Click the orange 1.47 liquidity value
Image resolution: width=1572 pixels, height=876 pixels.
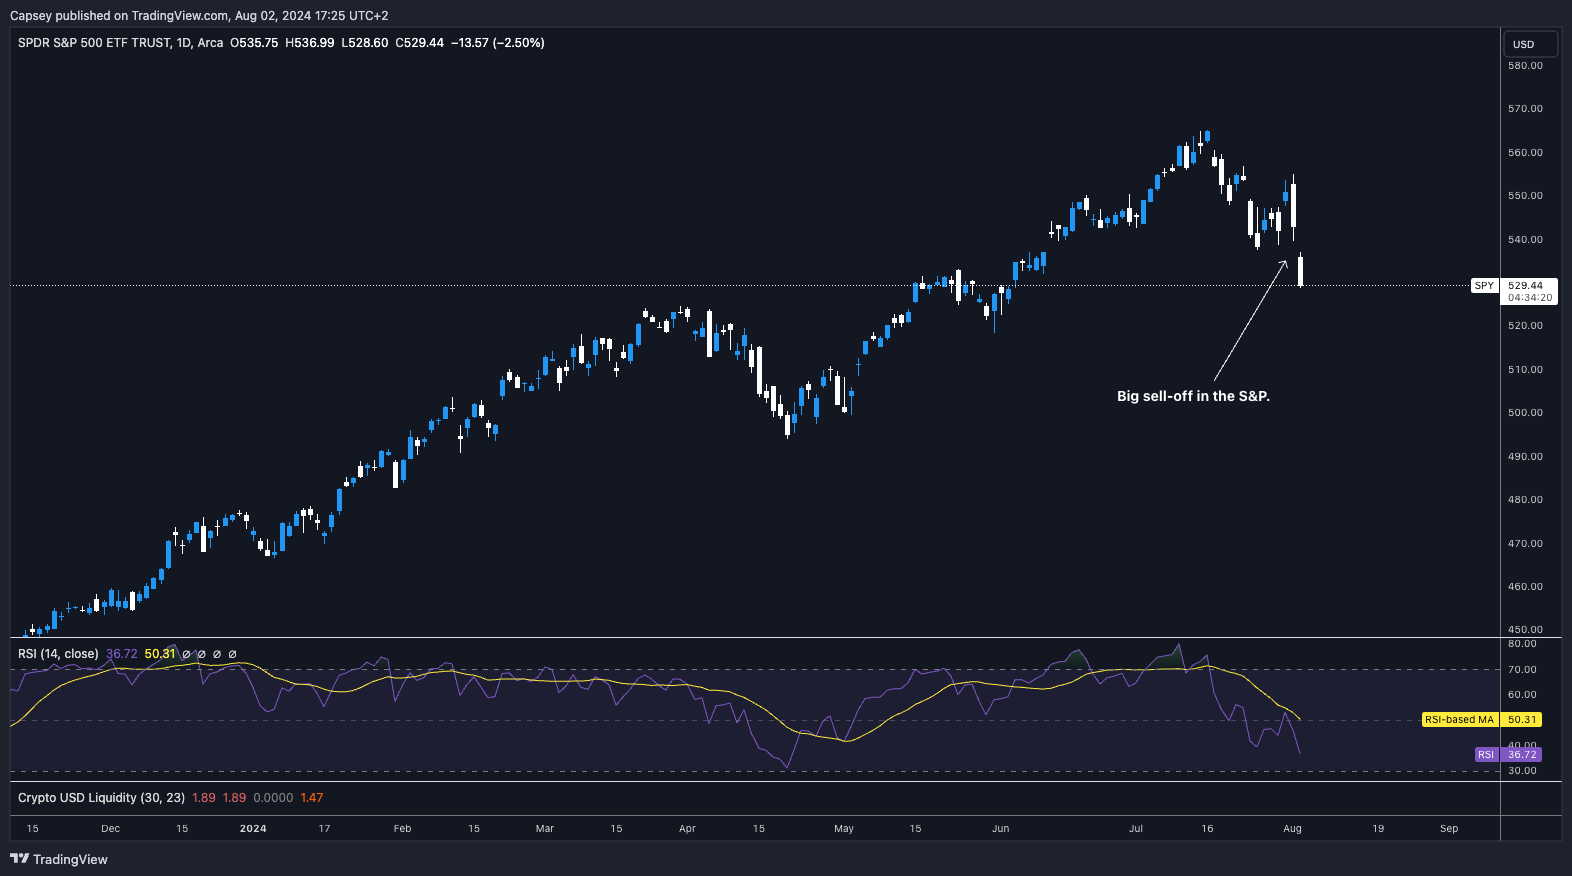click(x=312, y=798)
